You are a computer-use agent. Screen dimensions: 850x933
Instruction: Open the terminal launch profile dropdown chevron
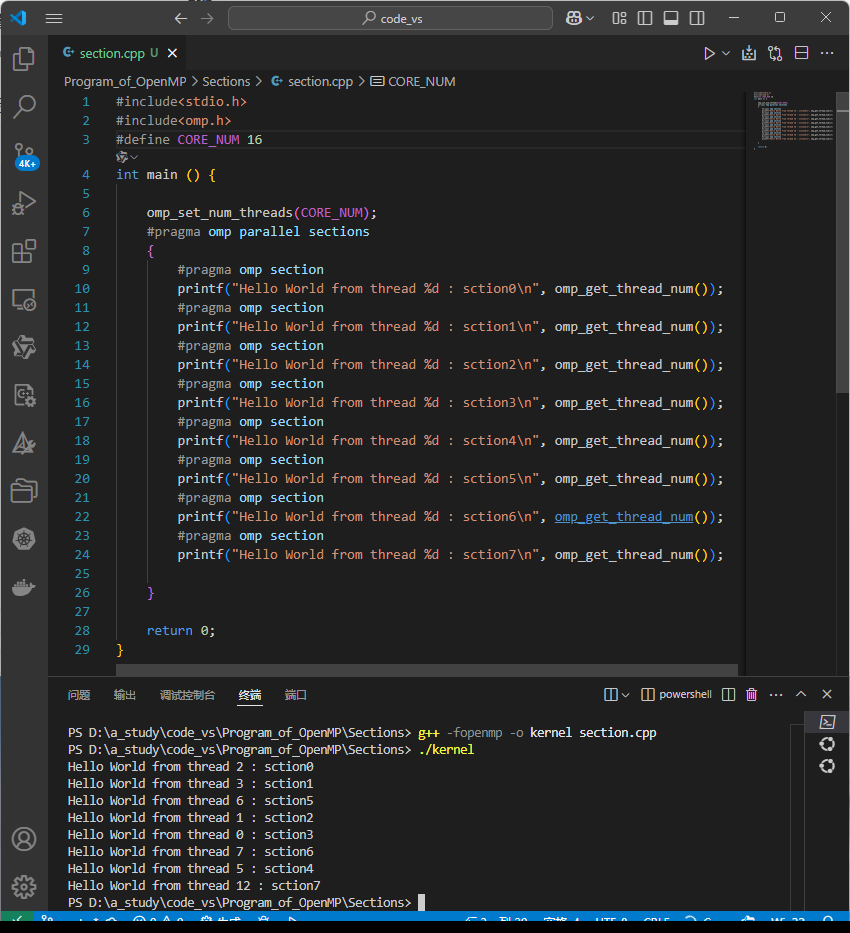625,695
